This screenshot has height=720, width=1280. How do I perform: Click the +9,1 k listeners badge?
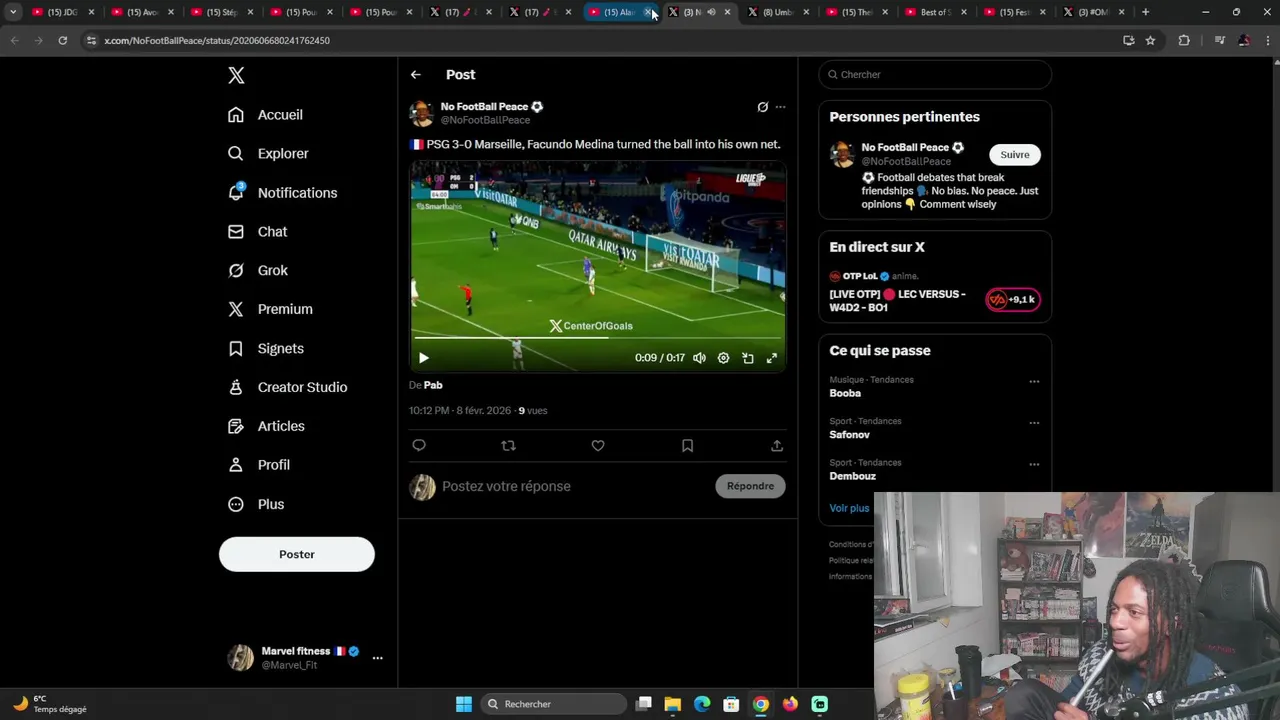click(1013, 300)
